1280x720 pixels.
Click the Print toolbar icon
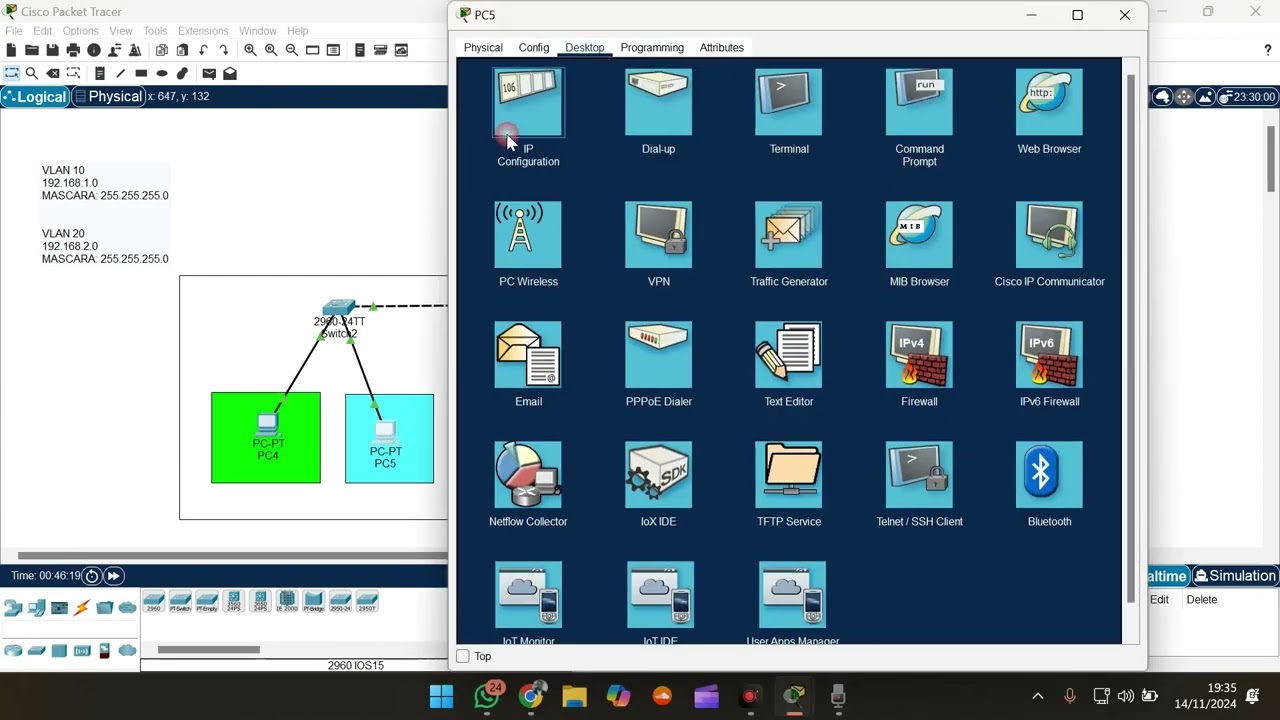tap(73, 50)
